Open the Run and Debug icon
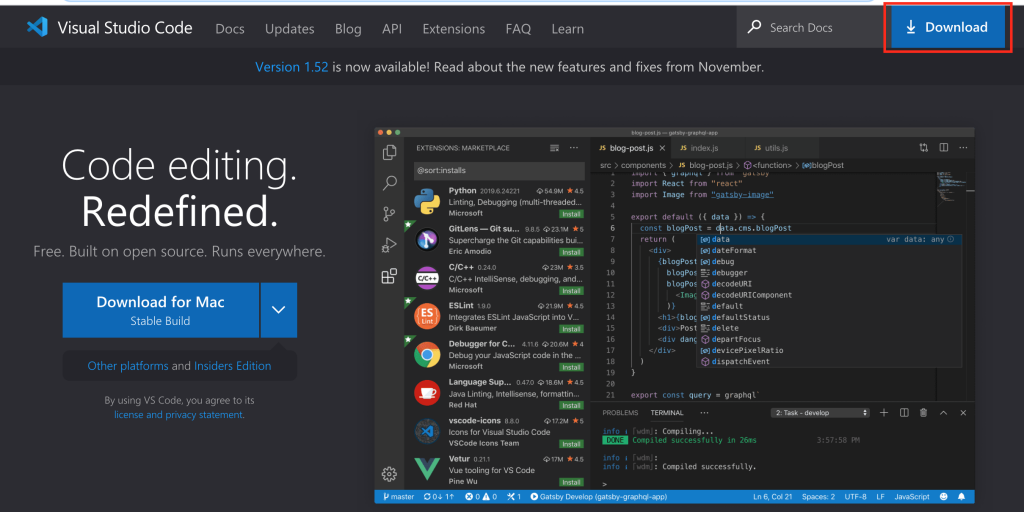1024x512 pixels. tap(390, 245)
